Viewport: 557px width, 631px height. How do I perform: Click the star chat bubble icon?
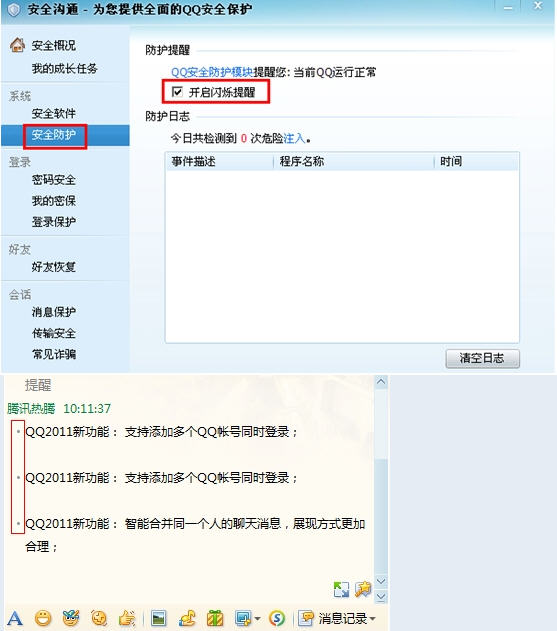tap(363, 589)
